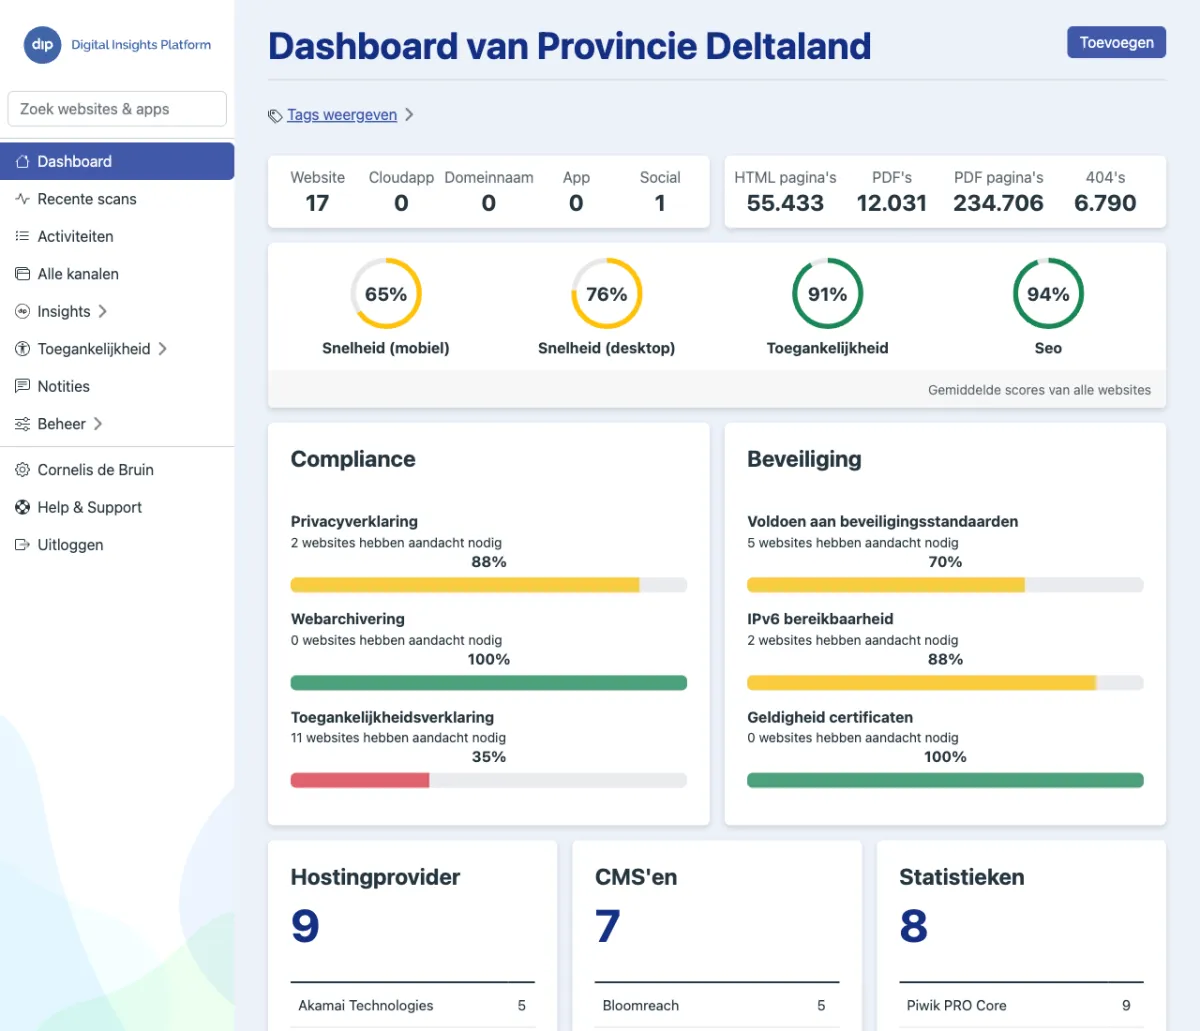Click the Snelheid (desktop) 76% gauge
The width and height of the screenshot is (1200, 1031).
(x=607, y=294)
